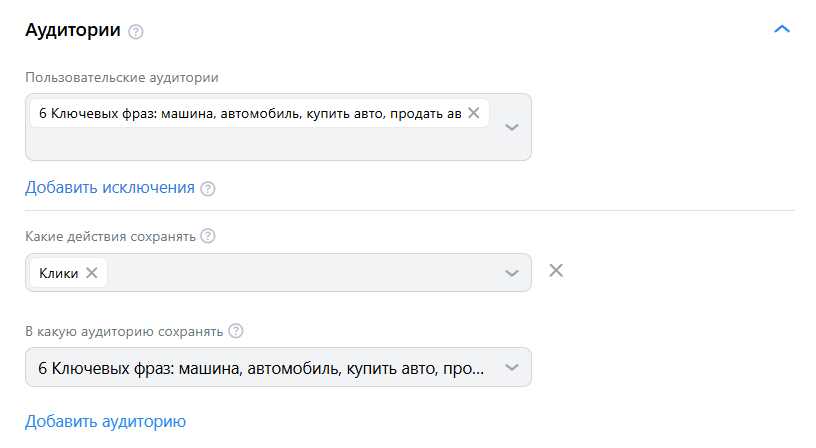Expand the В какую аудиторию сохранять dropdown arrow

(x=512, y=367)
